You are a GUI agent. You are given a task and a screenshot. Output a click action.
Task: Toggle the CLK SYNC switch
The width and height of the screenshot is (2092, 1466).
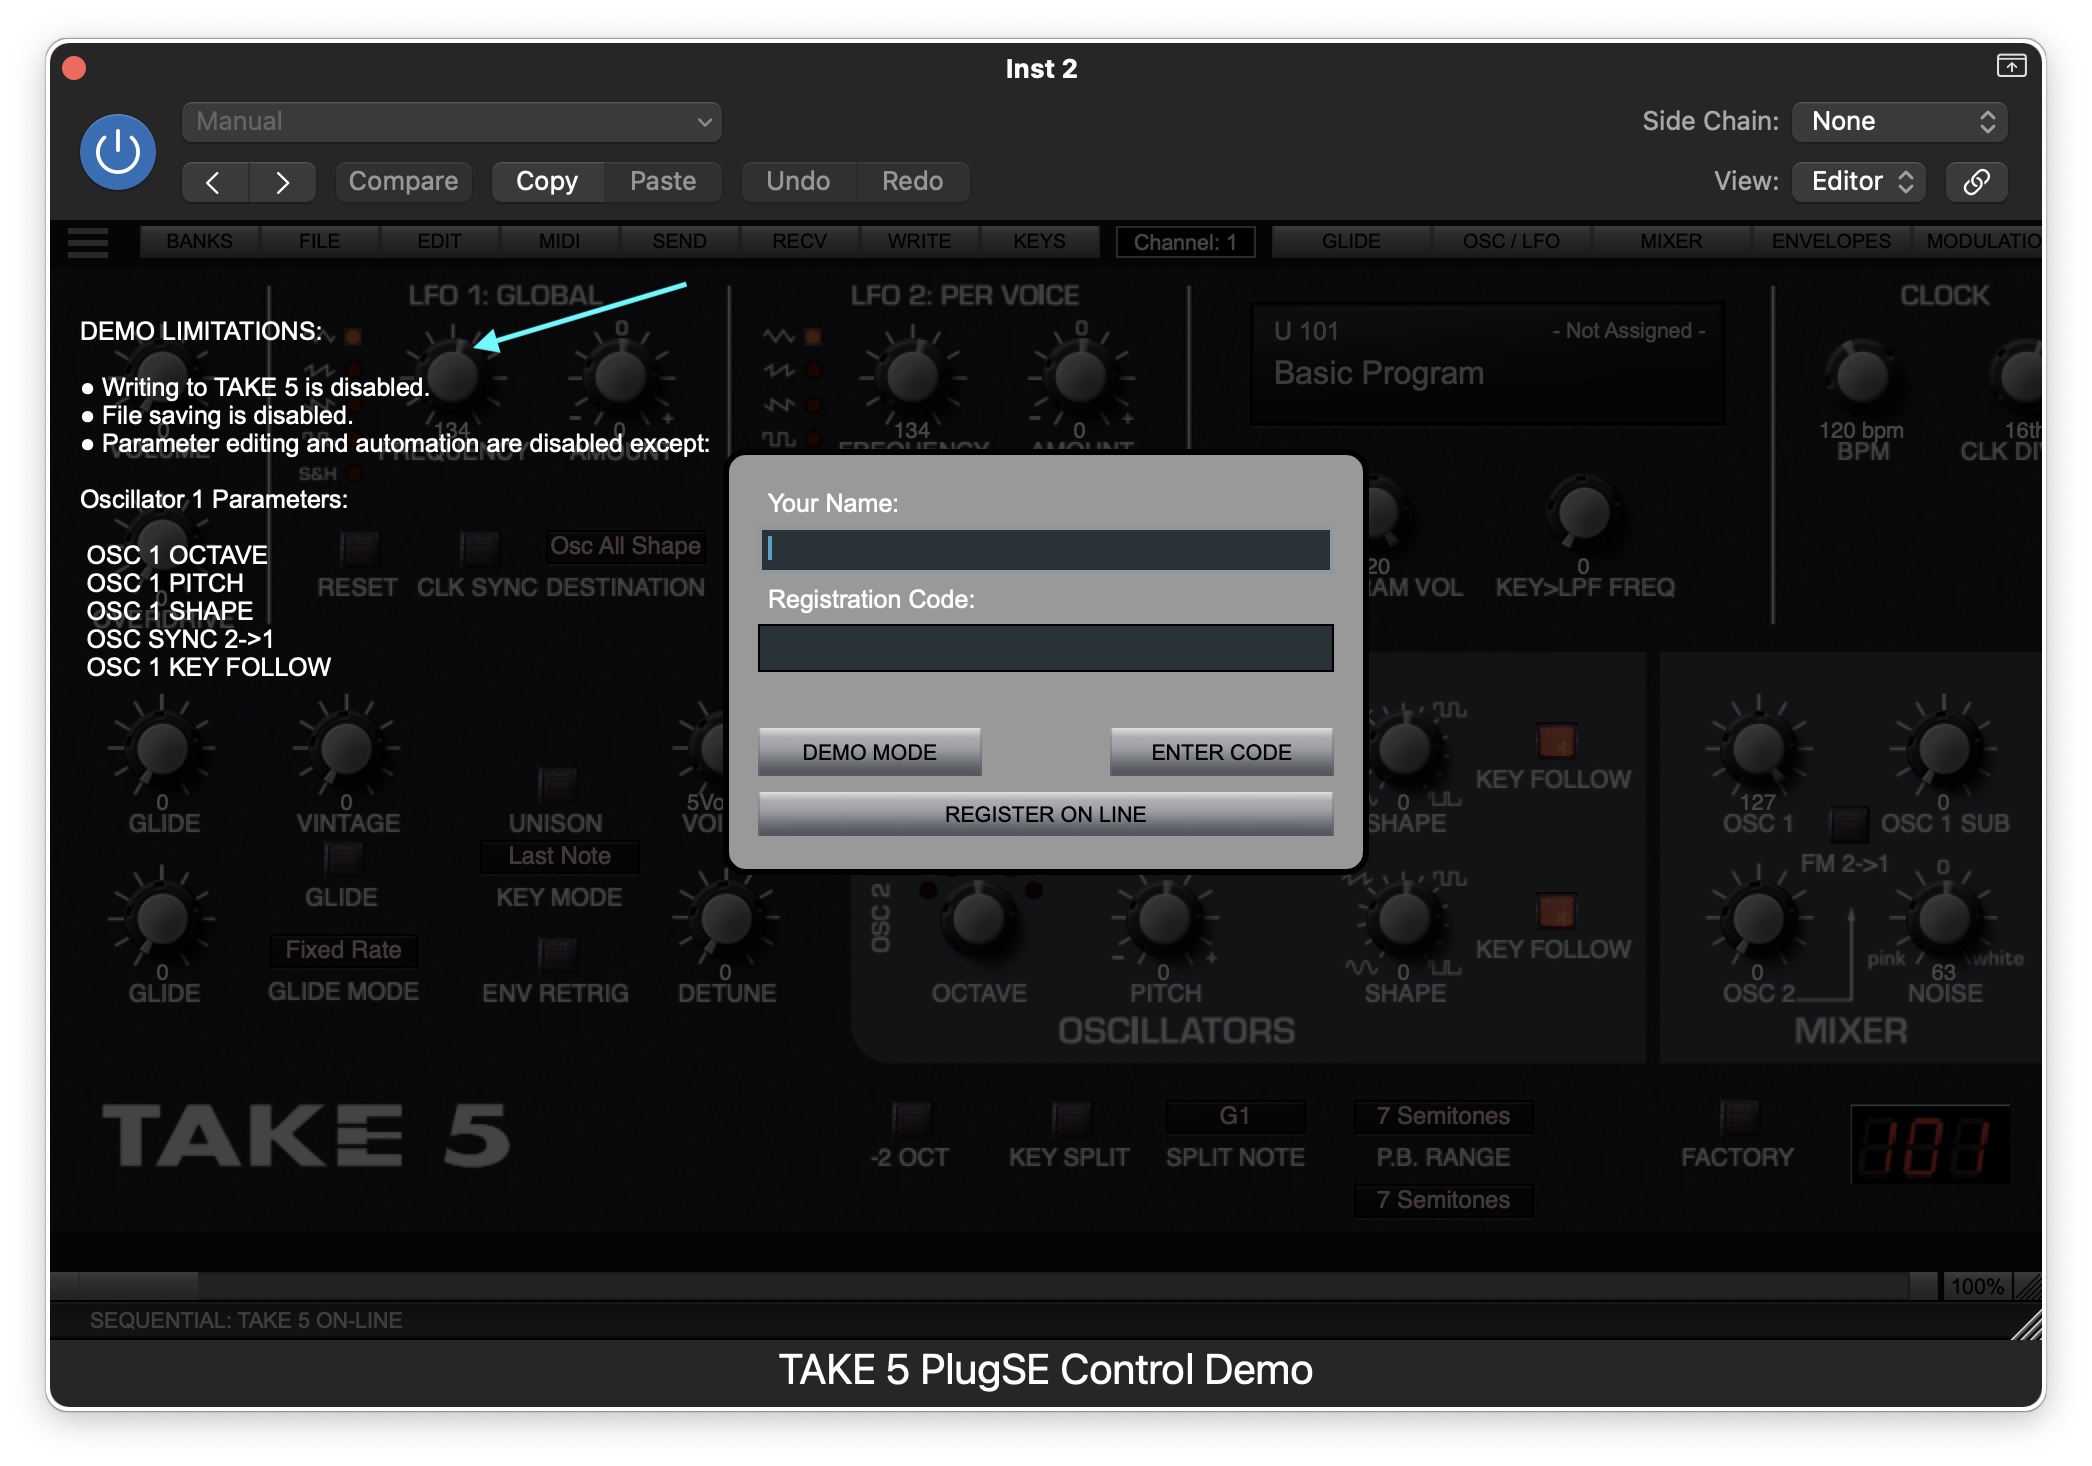click(x=479, y=548)
